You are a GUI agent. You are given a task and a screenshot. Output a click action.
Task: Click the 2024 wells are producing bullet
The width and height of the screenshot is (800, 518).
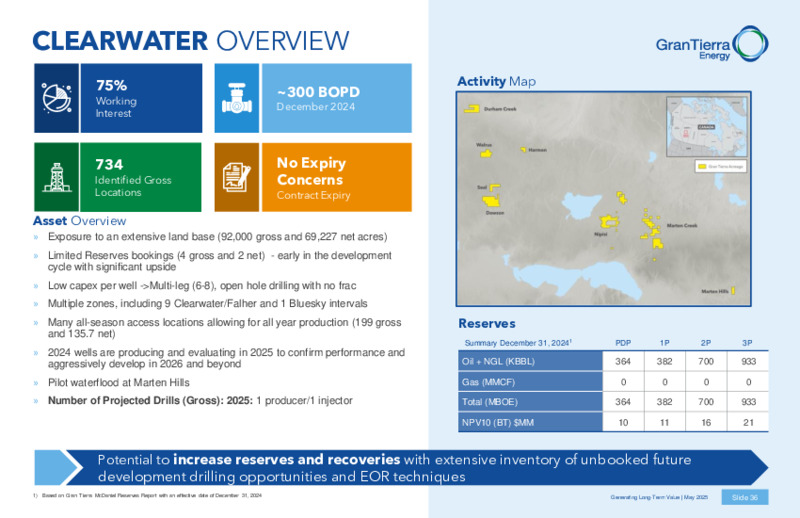coord(226,358)
